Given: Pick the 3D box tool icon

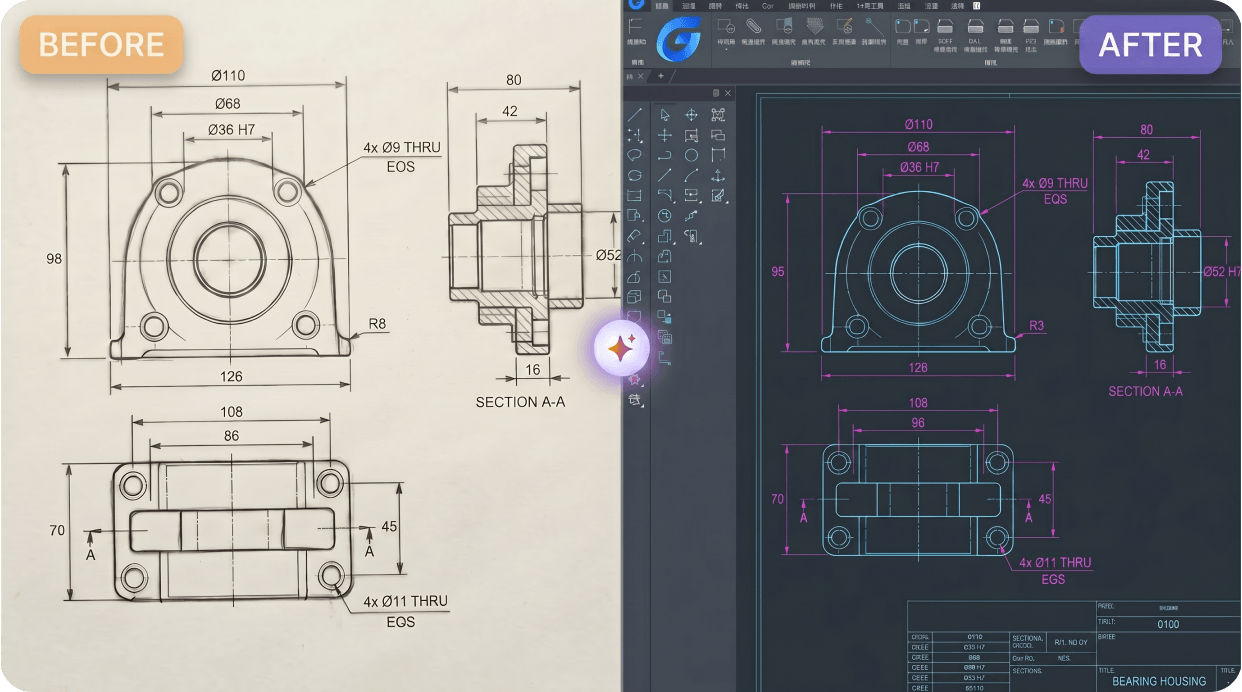Looking at the screenshot, I should [x=634, y=296].
